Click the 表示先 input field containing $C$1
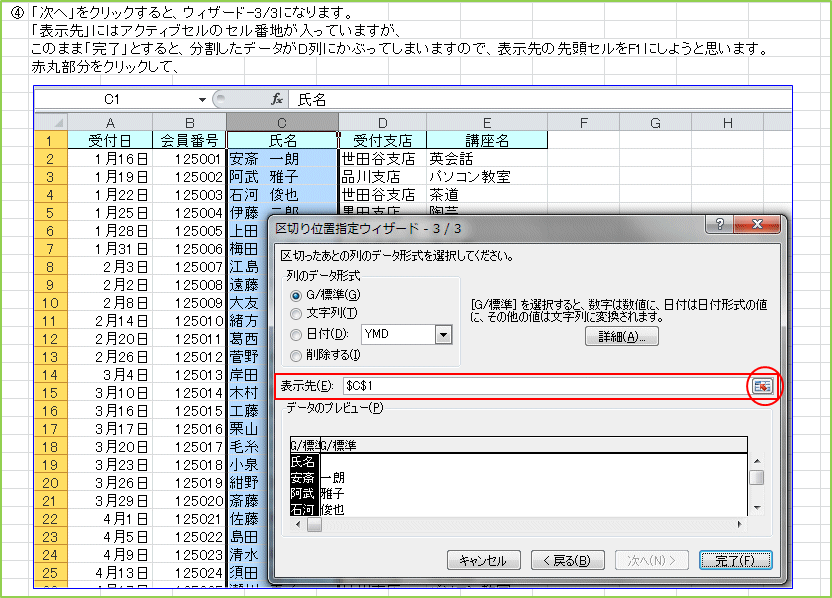832x598 pixels. point(545,386)
